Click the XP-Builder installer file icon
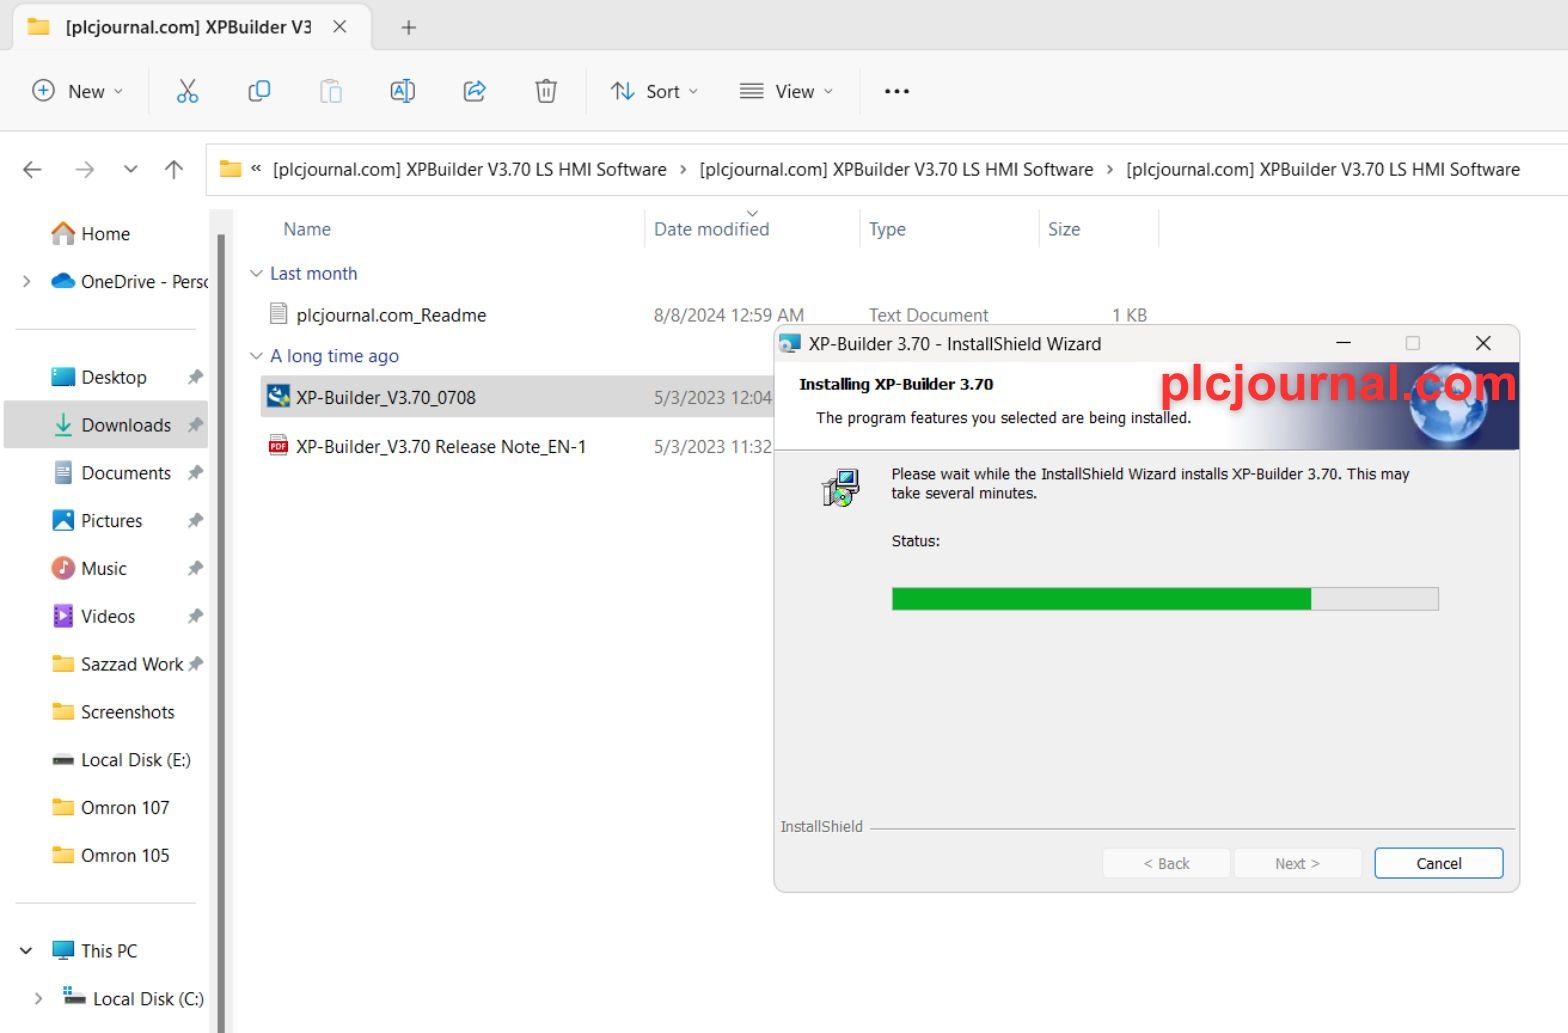 pos(278,397)
